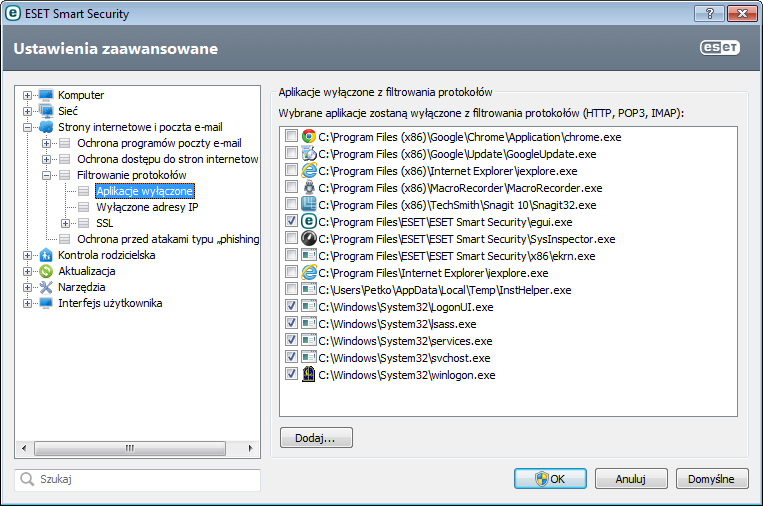This screenshot has width=763, height=506.
Task: Click the Snagit32.exe icon
Action: tap(309, 205)
